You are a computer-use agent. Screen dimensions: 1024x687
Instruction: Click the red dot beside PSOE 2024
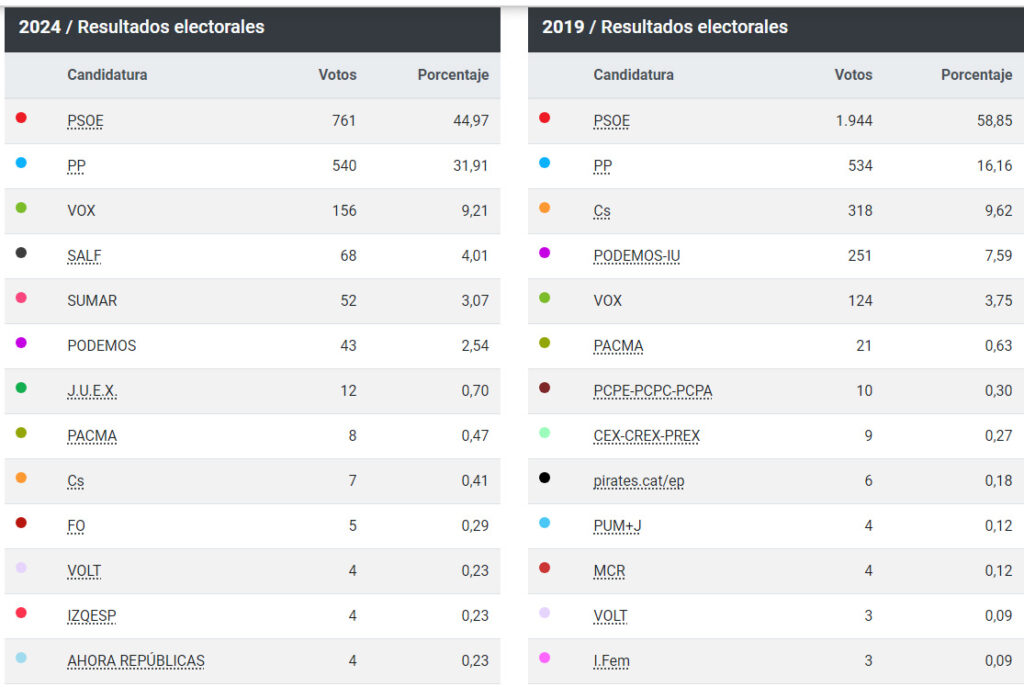pos(21,118)
